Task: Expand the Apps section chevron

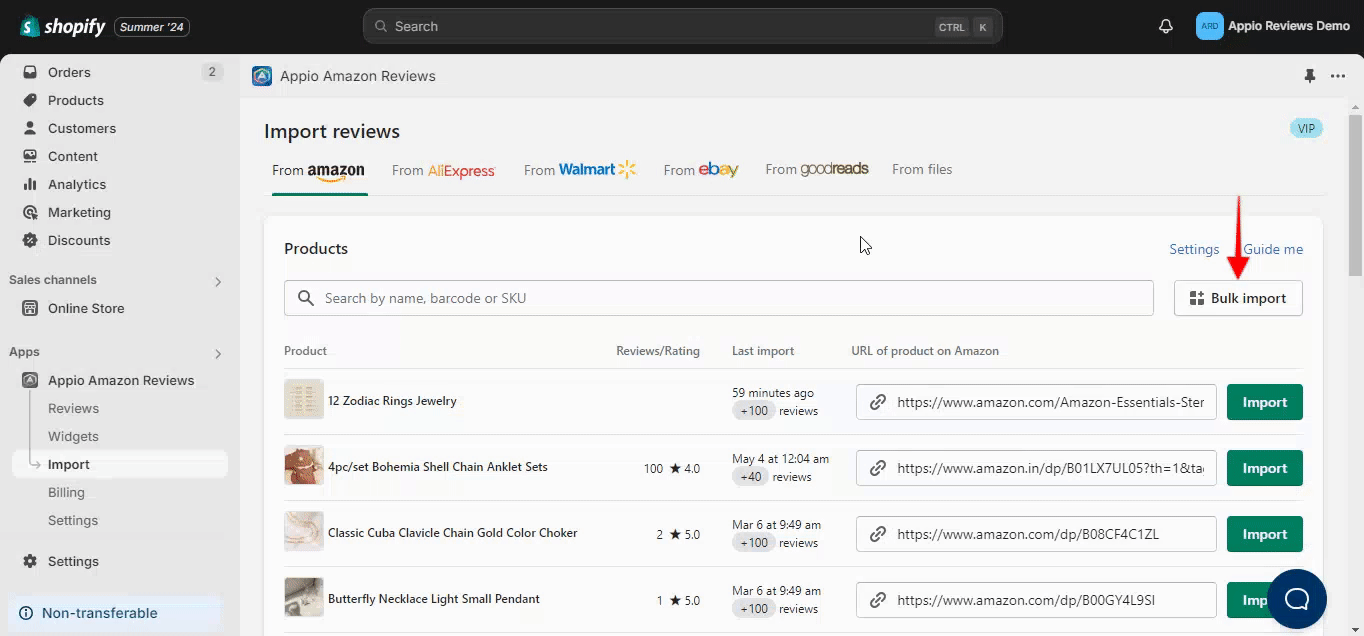Action: click(x=218, y=353)
